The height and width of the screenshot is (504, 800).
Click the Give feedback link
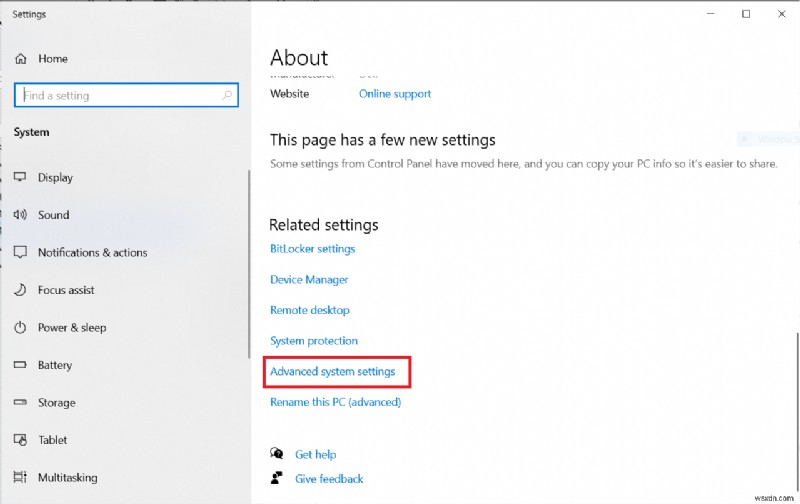pyautogui.click(x=329, y=478)
